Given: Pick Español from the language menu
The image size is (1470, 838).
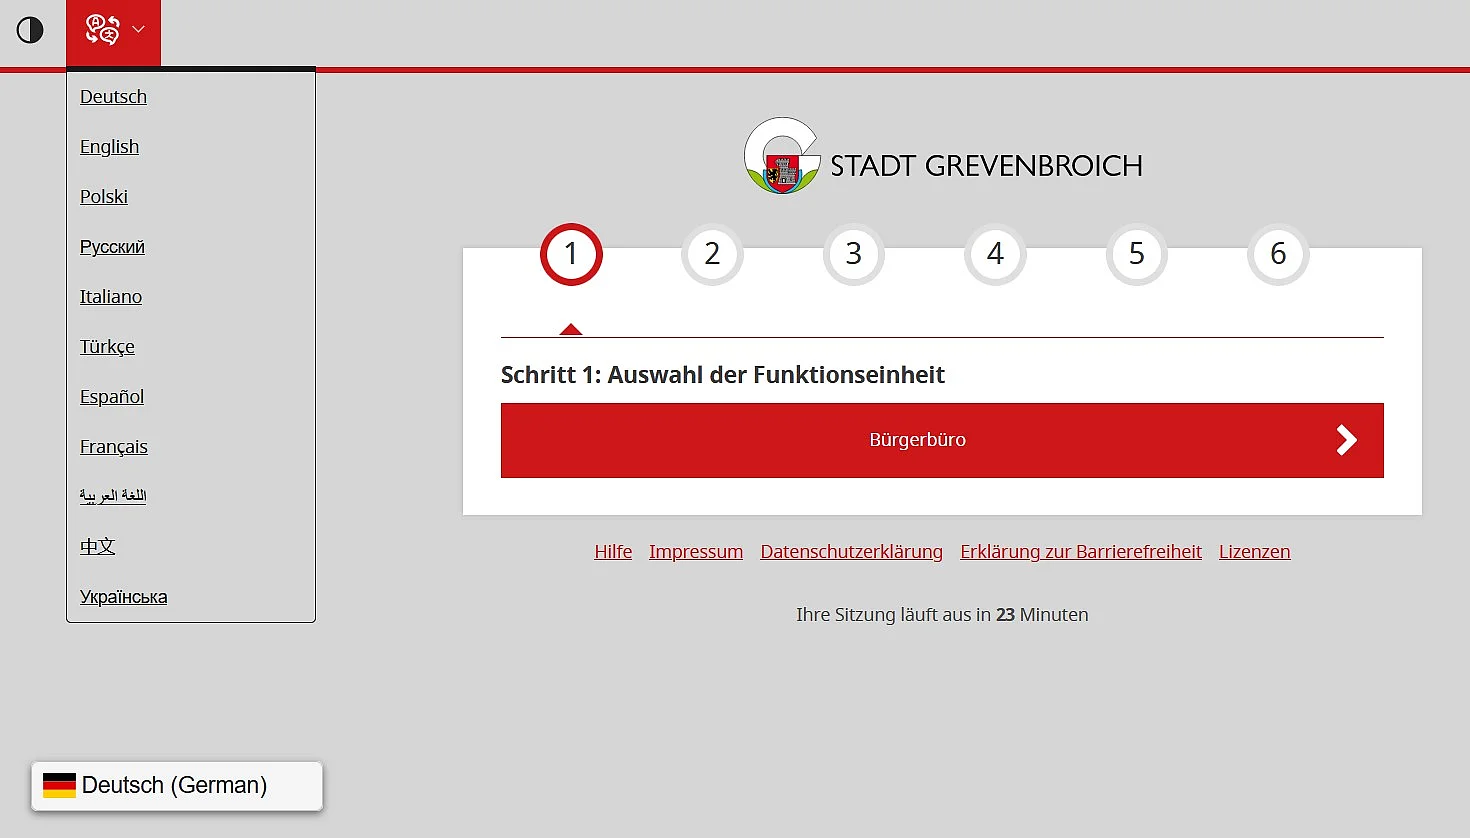Looking at the screenshot, I should tap(112, 397).
